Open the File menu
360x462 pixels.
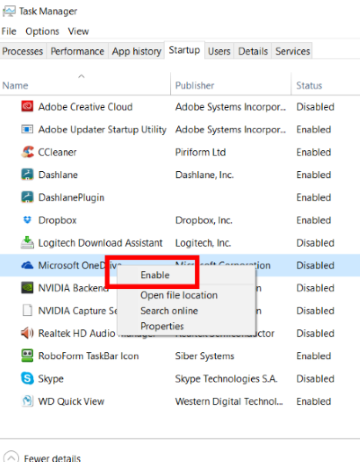click(x=9, y=31)
